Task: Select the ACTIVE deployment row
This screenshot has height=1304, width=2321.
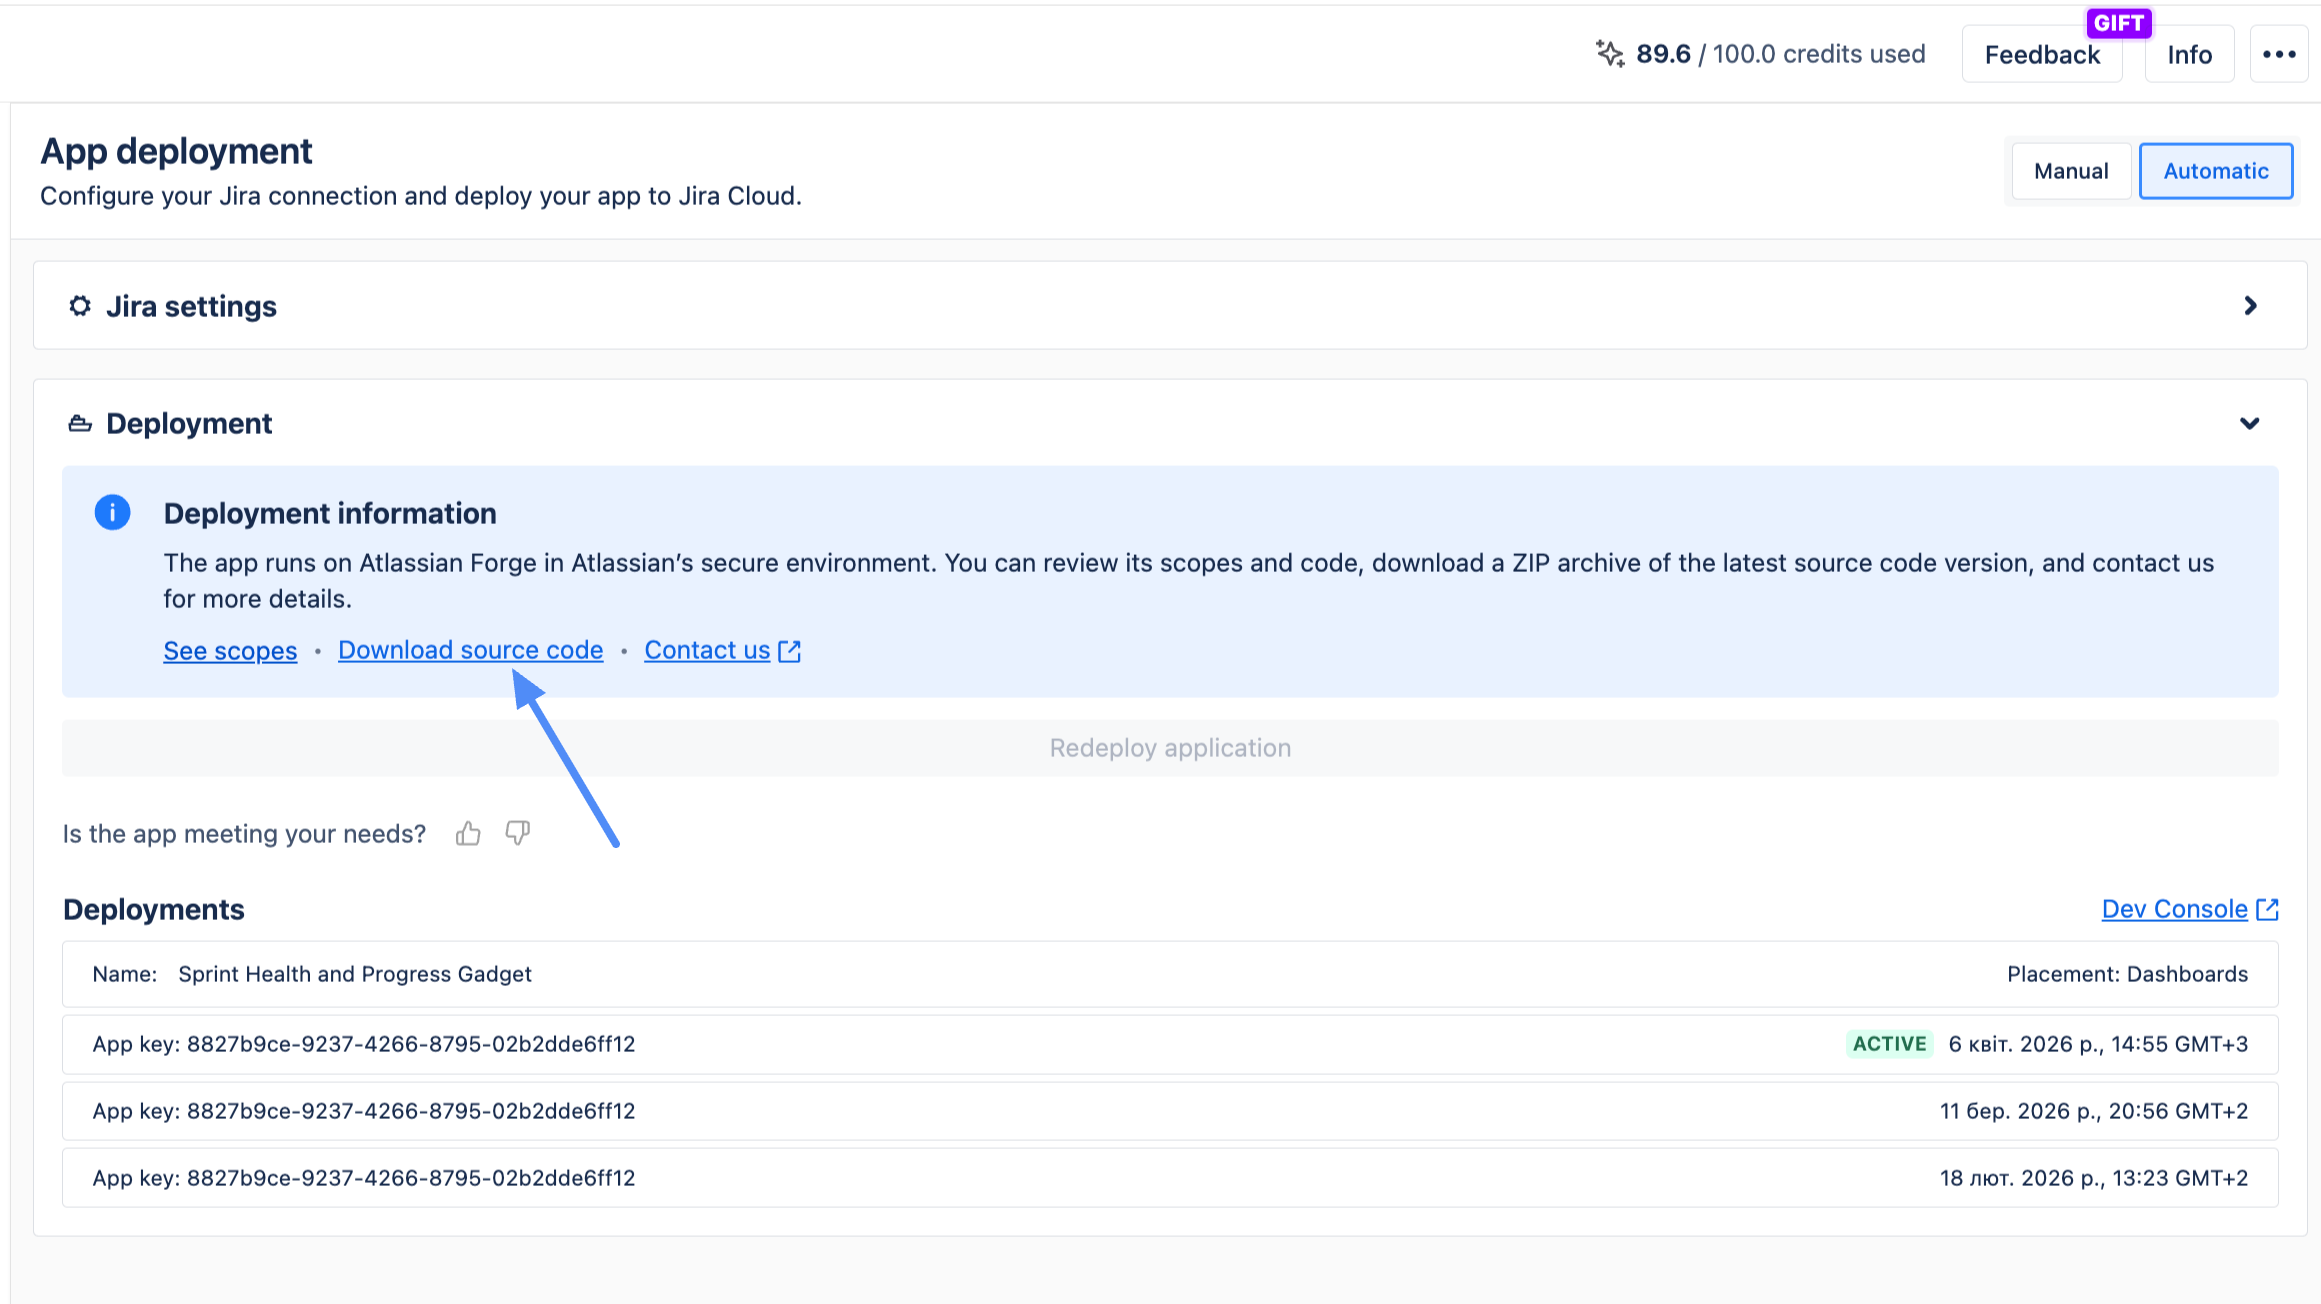Action: (1170, 1044)
